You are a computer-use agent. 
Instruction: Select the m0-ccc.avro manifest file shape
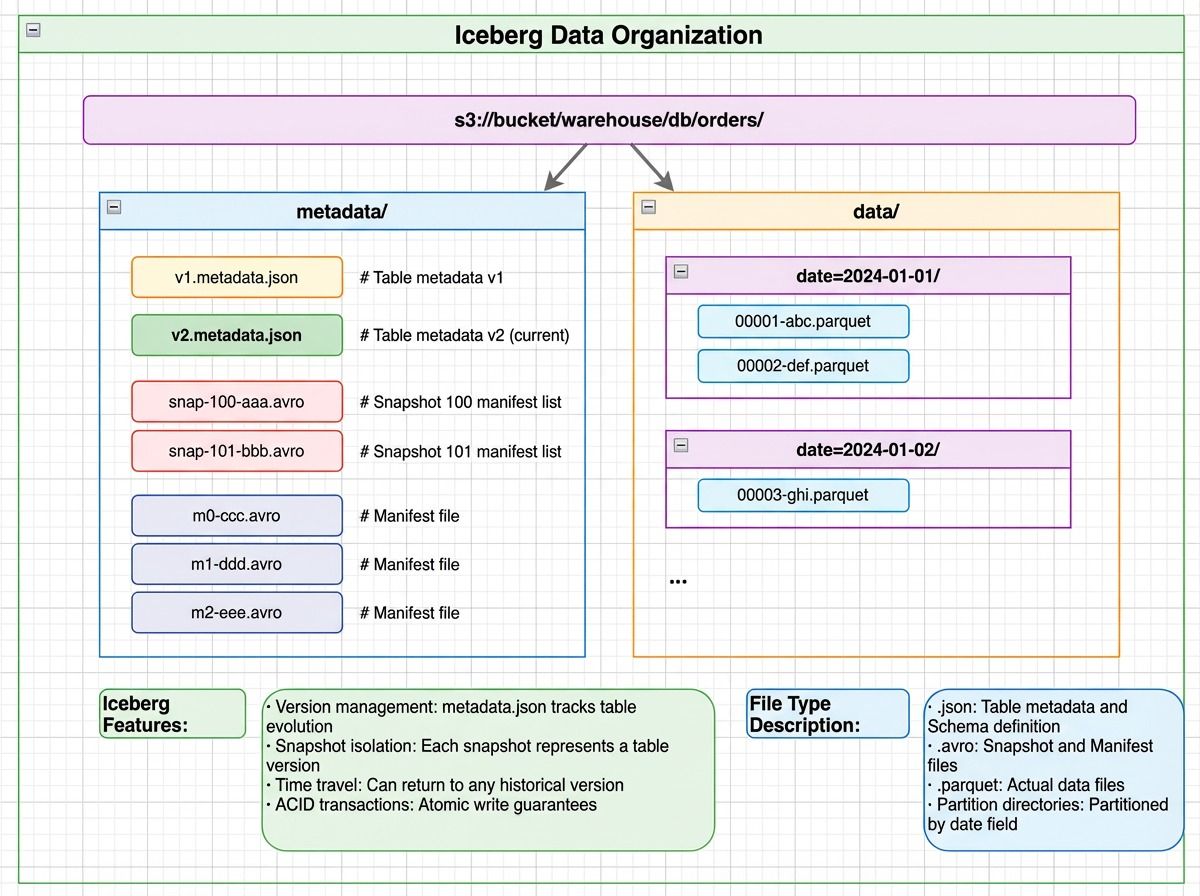236,515
